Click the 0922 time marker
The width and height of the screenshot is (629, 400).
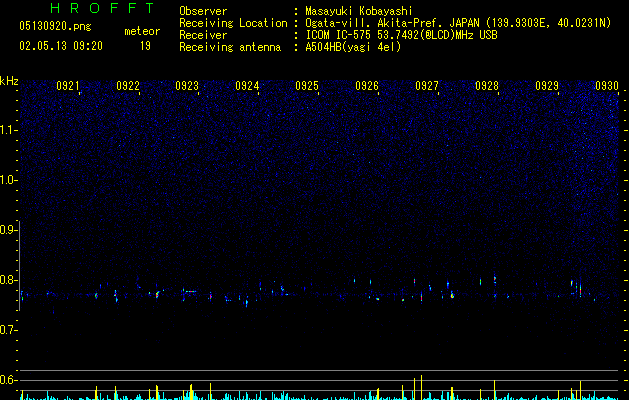click(x=128, y=86)
